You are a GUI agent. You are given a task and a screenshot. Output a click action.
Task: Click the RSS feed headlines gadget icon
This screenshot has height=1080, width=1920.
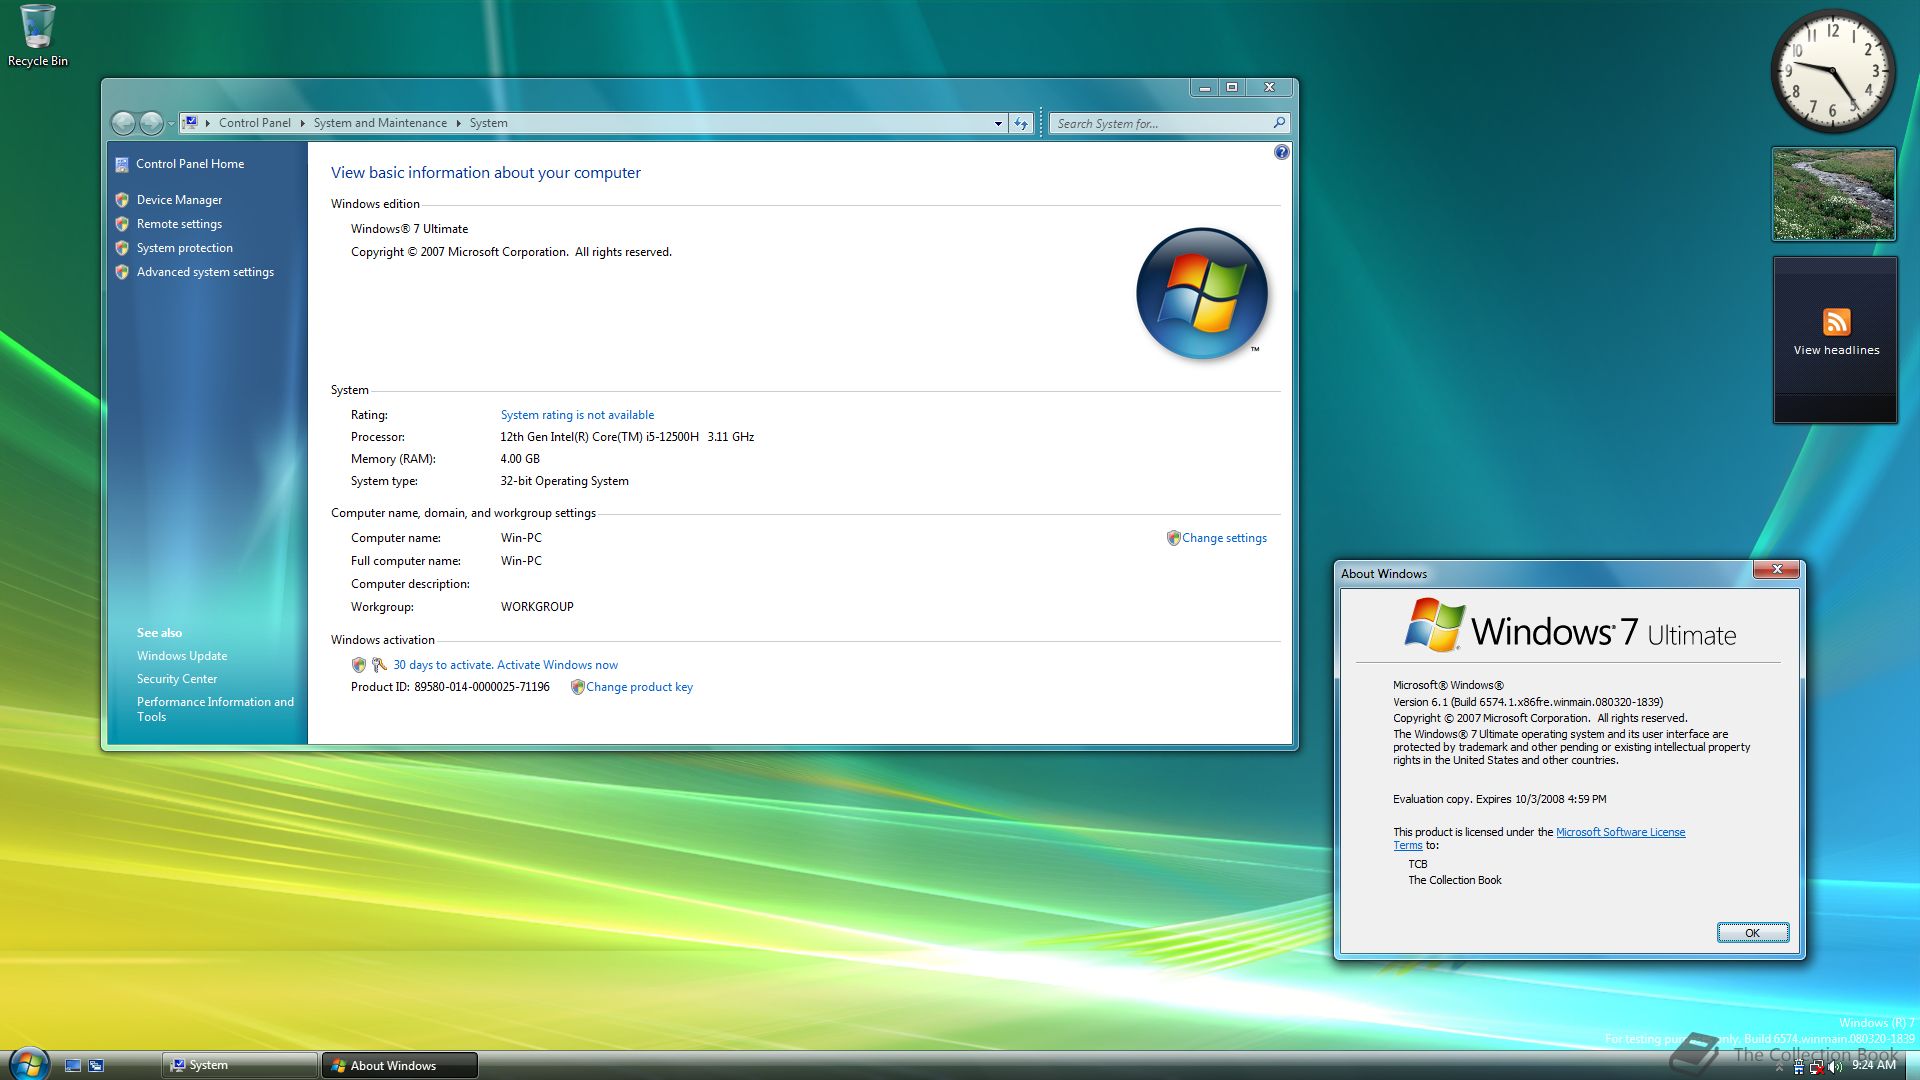pos(1836,322)
